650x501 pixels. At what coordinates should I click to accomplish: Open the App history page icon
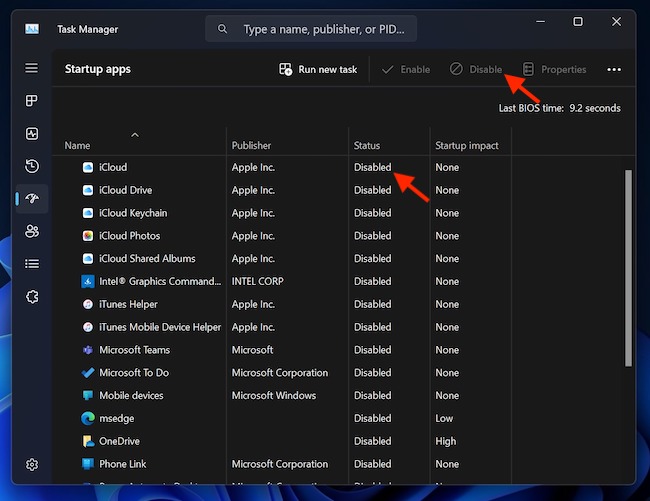click(32, 166)
